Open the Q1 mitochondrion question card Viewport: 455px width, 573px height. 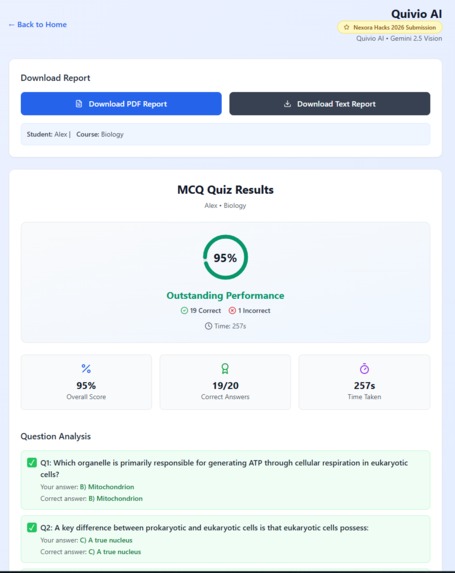click(x=225, y=480)
